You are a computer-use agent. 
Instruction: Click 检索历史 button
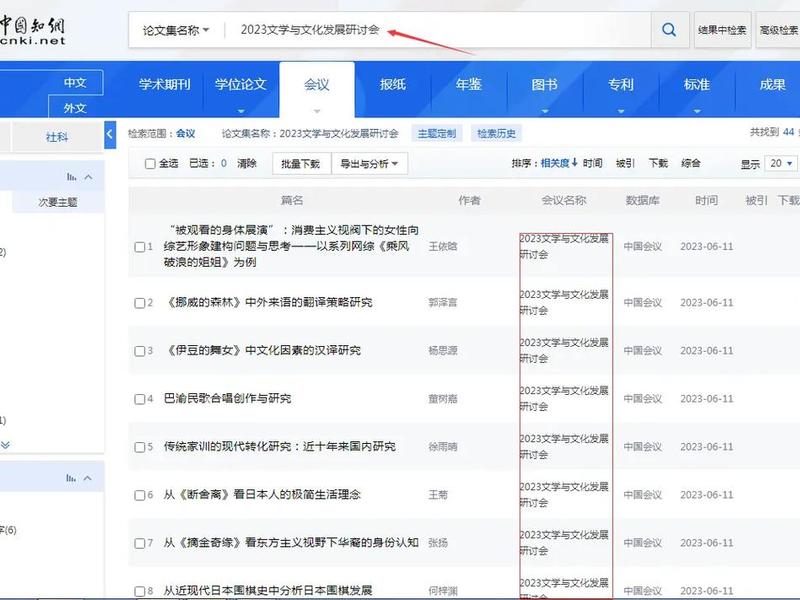(x=496, y=134)
